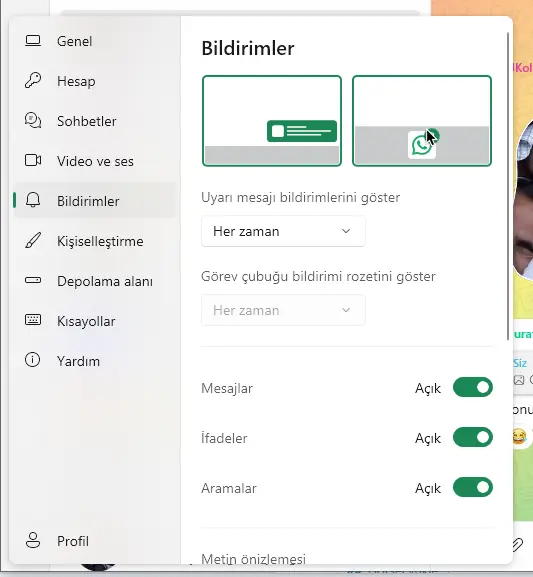Click the İfadeler label
The width and height of the screenshot is (533, 577).
[x=224, y=438]
